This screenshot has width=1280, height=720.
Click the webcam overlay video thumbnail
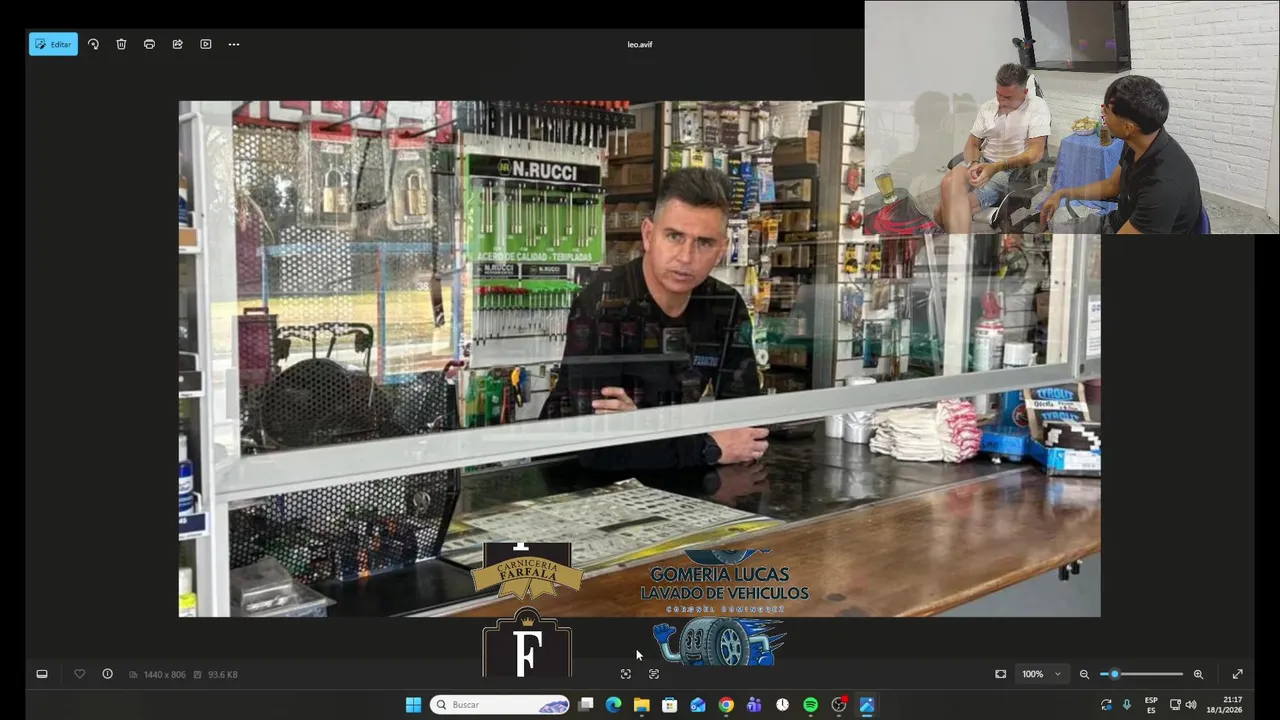click(1072, 117)
